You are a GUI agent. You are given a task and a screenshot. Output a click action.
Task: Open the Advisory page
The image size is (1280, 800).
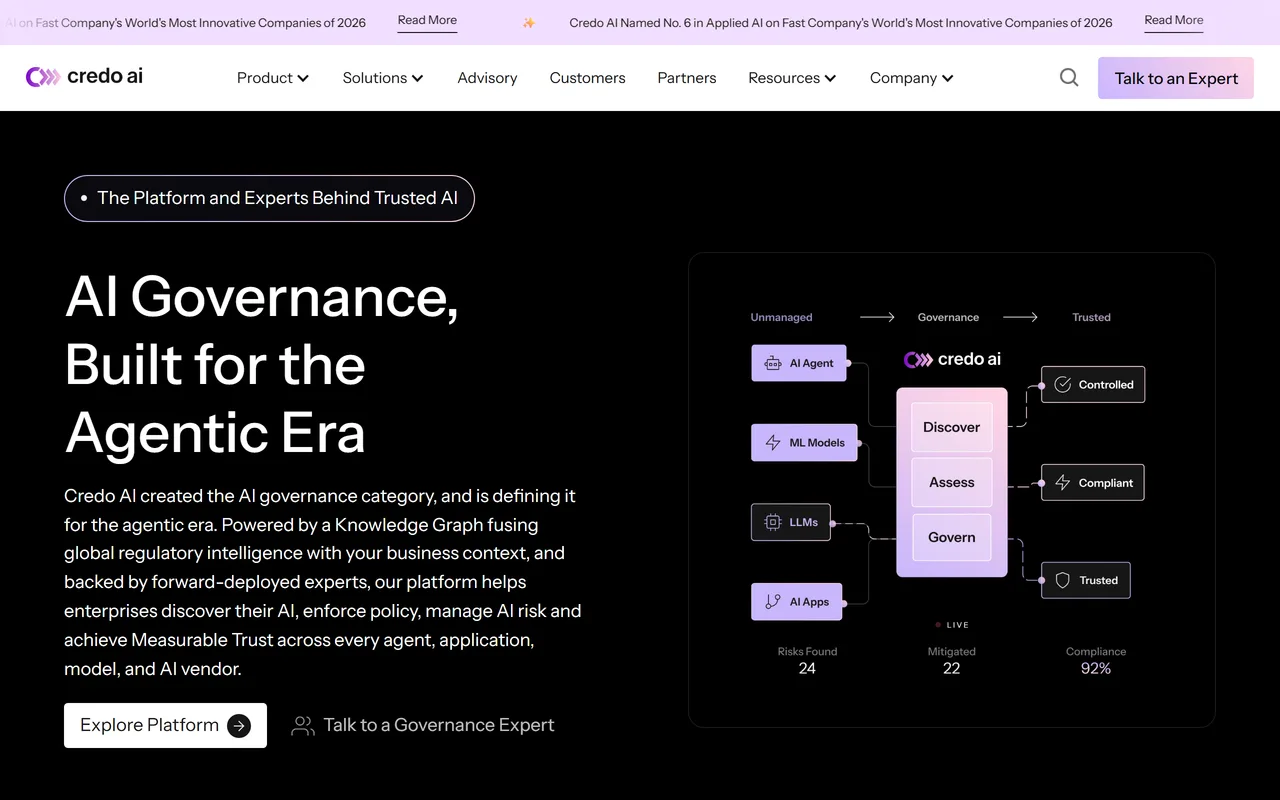point(487,78)
